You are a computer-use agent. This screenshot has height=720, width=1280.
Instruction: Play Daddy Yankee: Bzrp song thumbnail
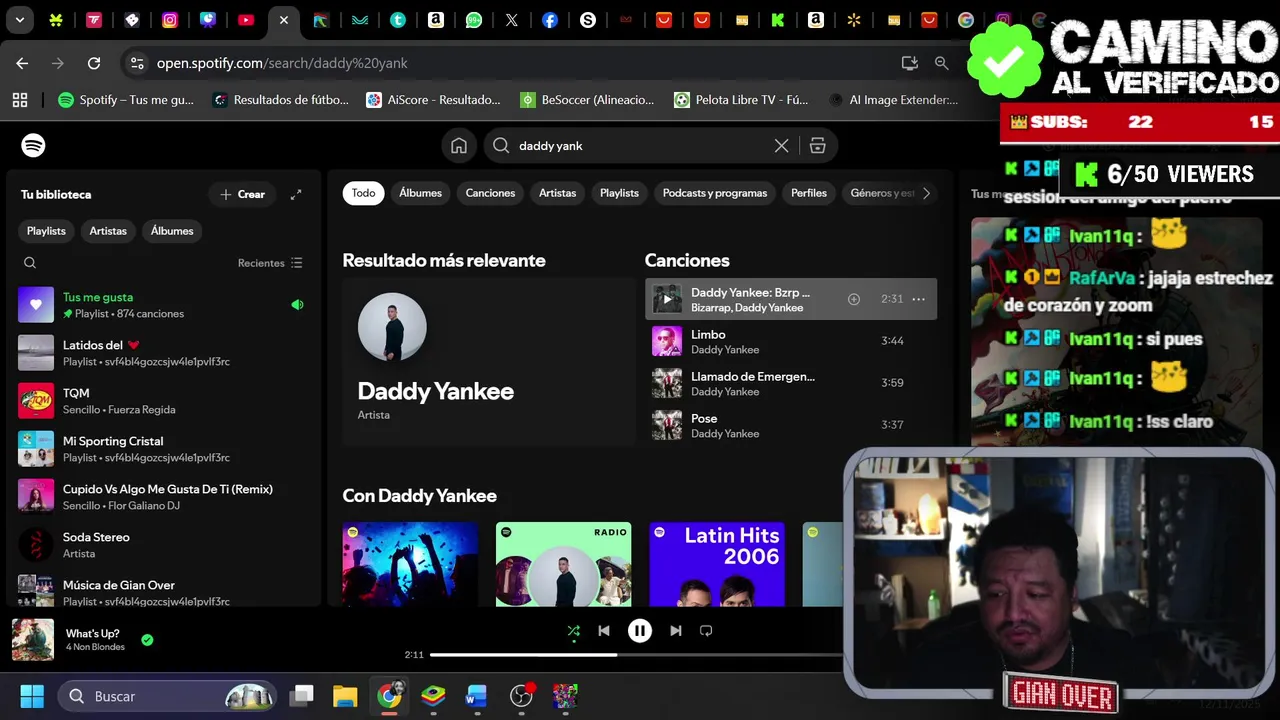point(667,299)
